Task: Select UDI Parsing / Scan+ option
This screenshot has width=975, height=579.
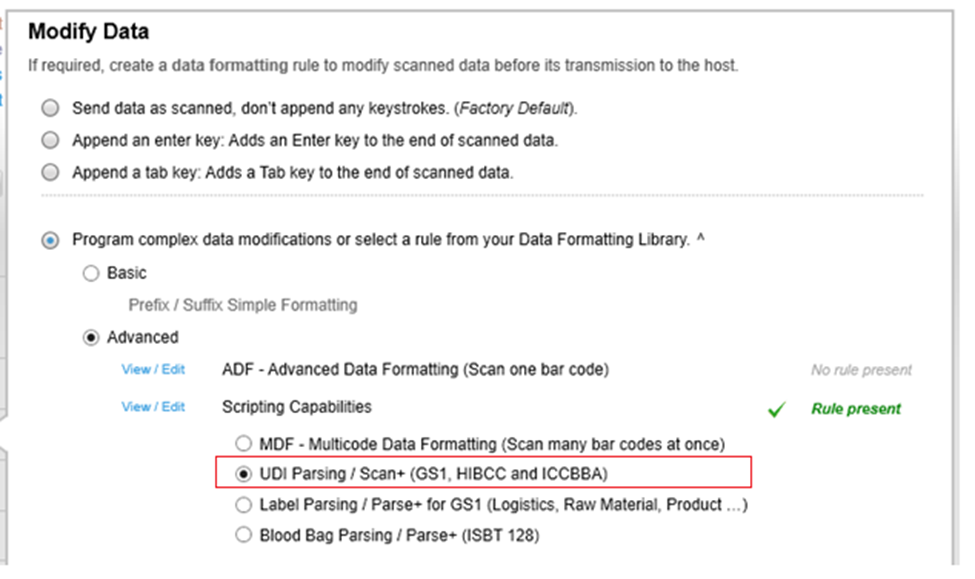Action: [x=242, y=472]
